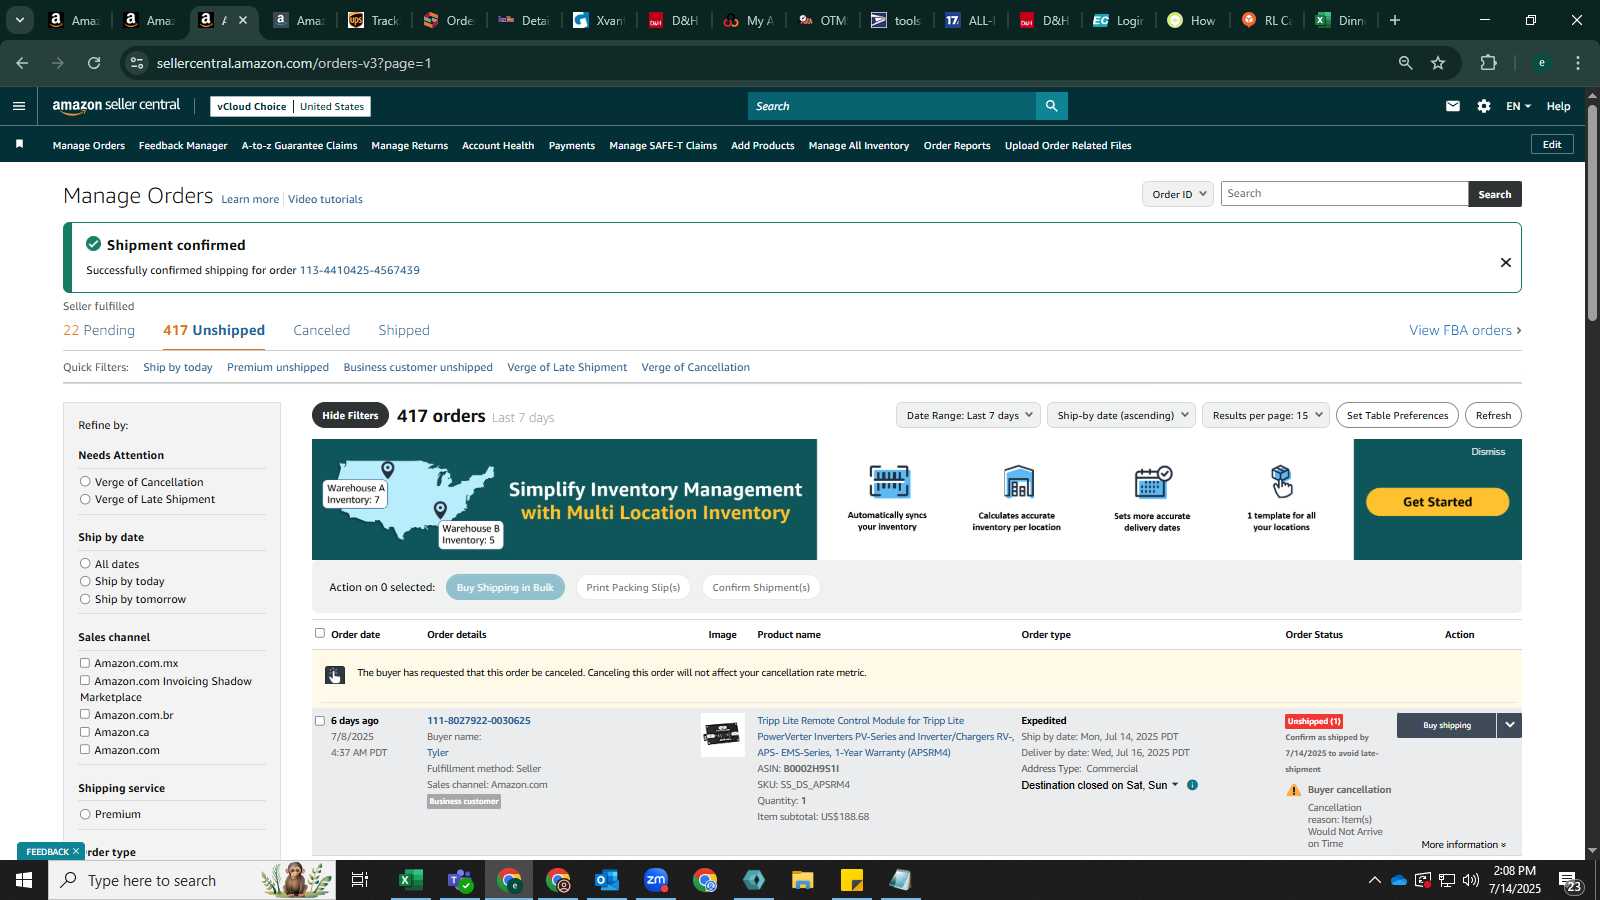Screen dimensions: 1600x900
Task: Click the search magnifier button in header
Action: tap(1051, 106)
